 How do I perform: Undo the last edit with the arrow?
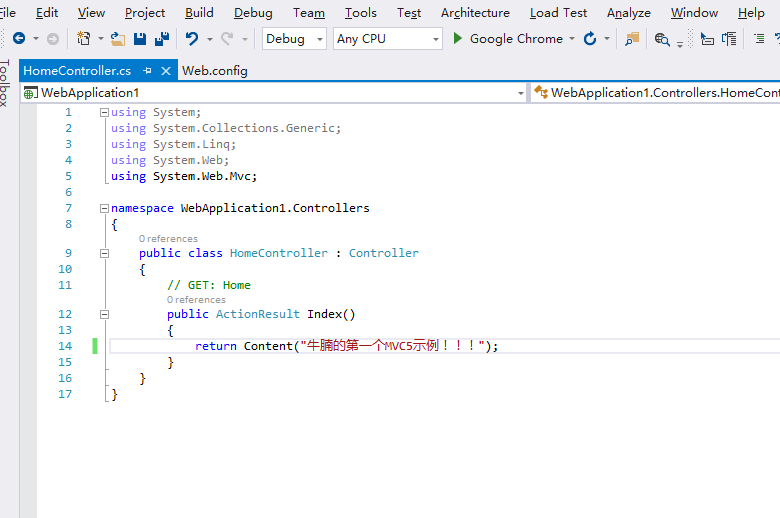click(x=192, y=38)
